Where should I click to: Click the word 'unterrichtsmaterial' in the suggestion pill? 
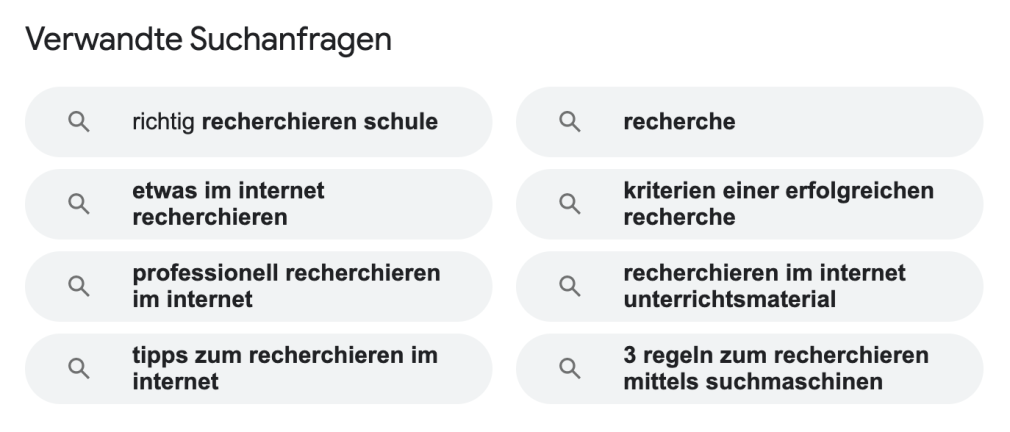pos(729,299)
